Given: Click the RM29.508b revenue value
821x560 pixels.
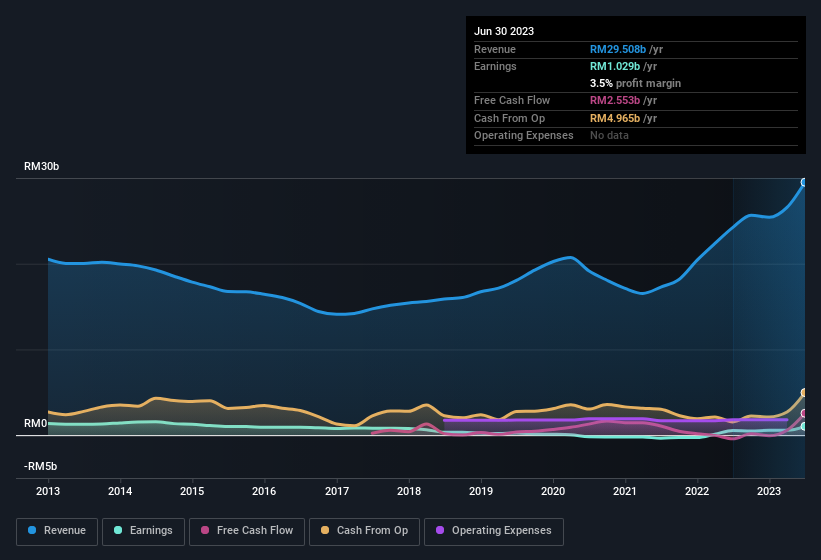Looking at the screenshot, I should pos(618,49).
